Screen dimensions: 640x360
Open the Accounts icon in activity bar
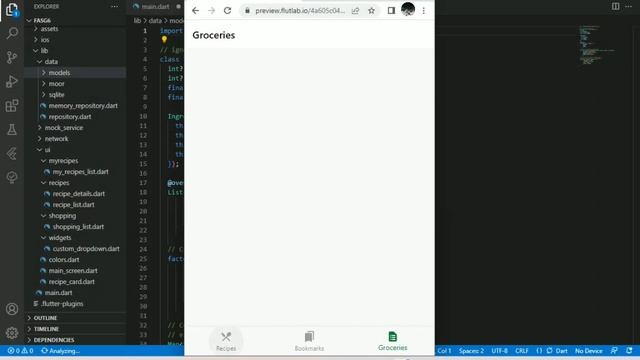(x=12, y=309)
